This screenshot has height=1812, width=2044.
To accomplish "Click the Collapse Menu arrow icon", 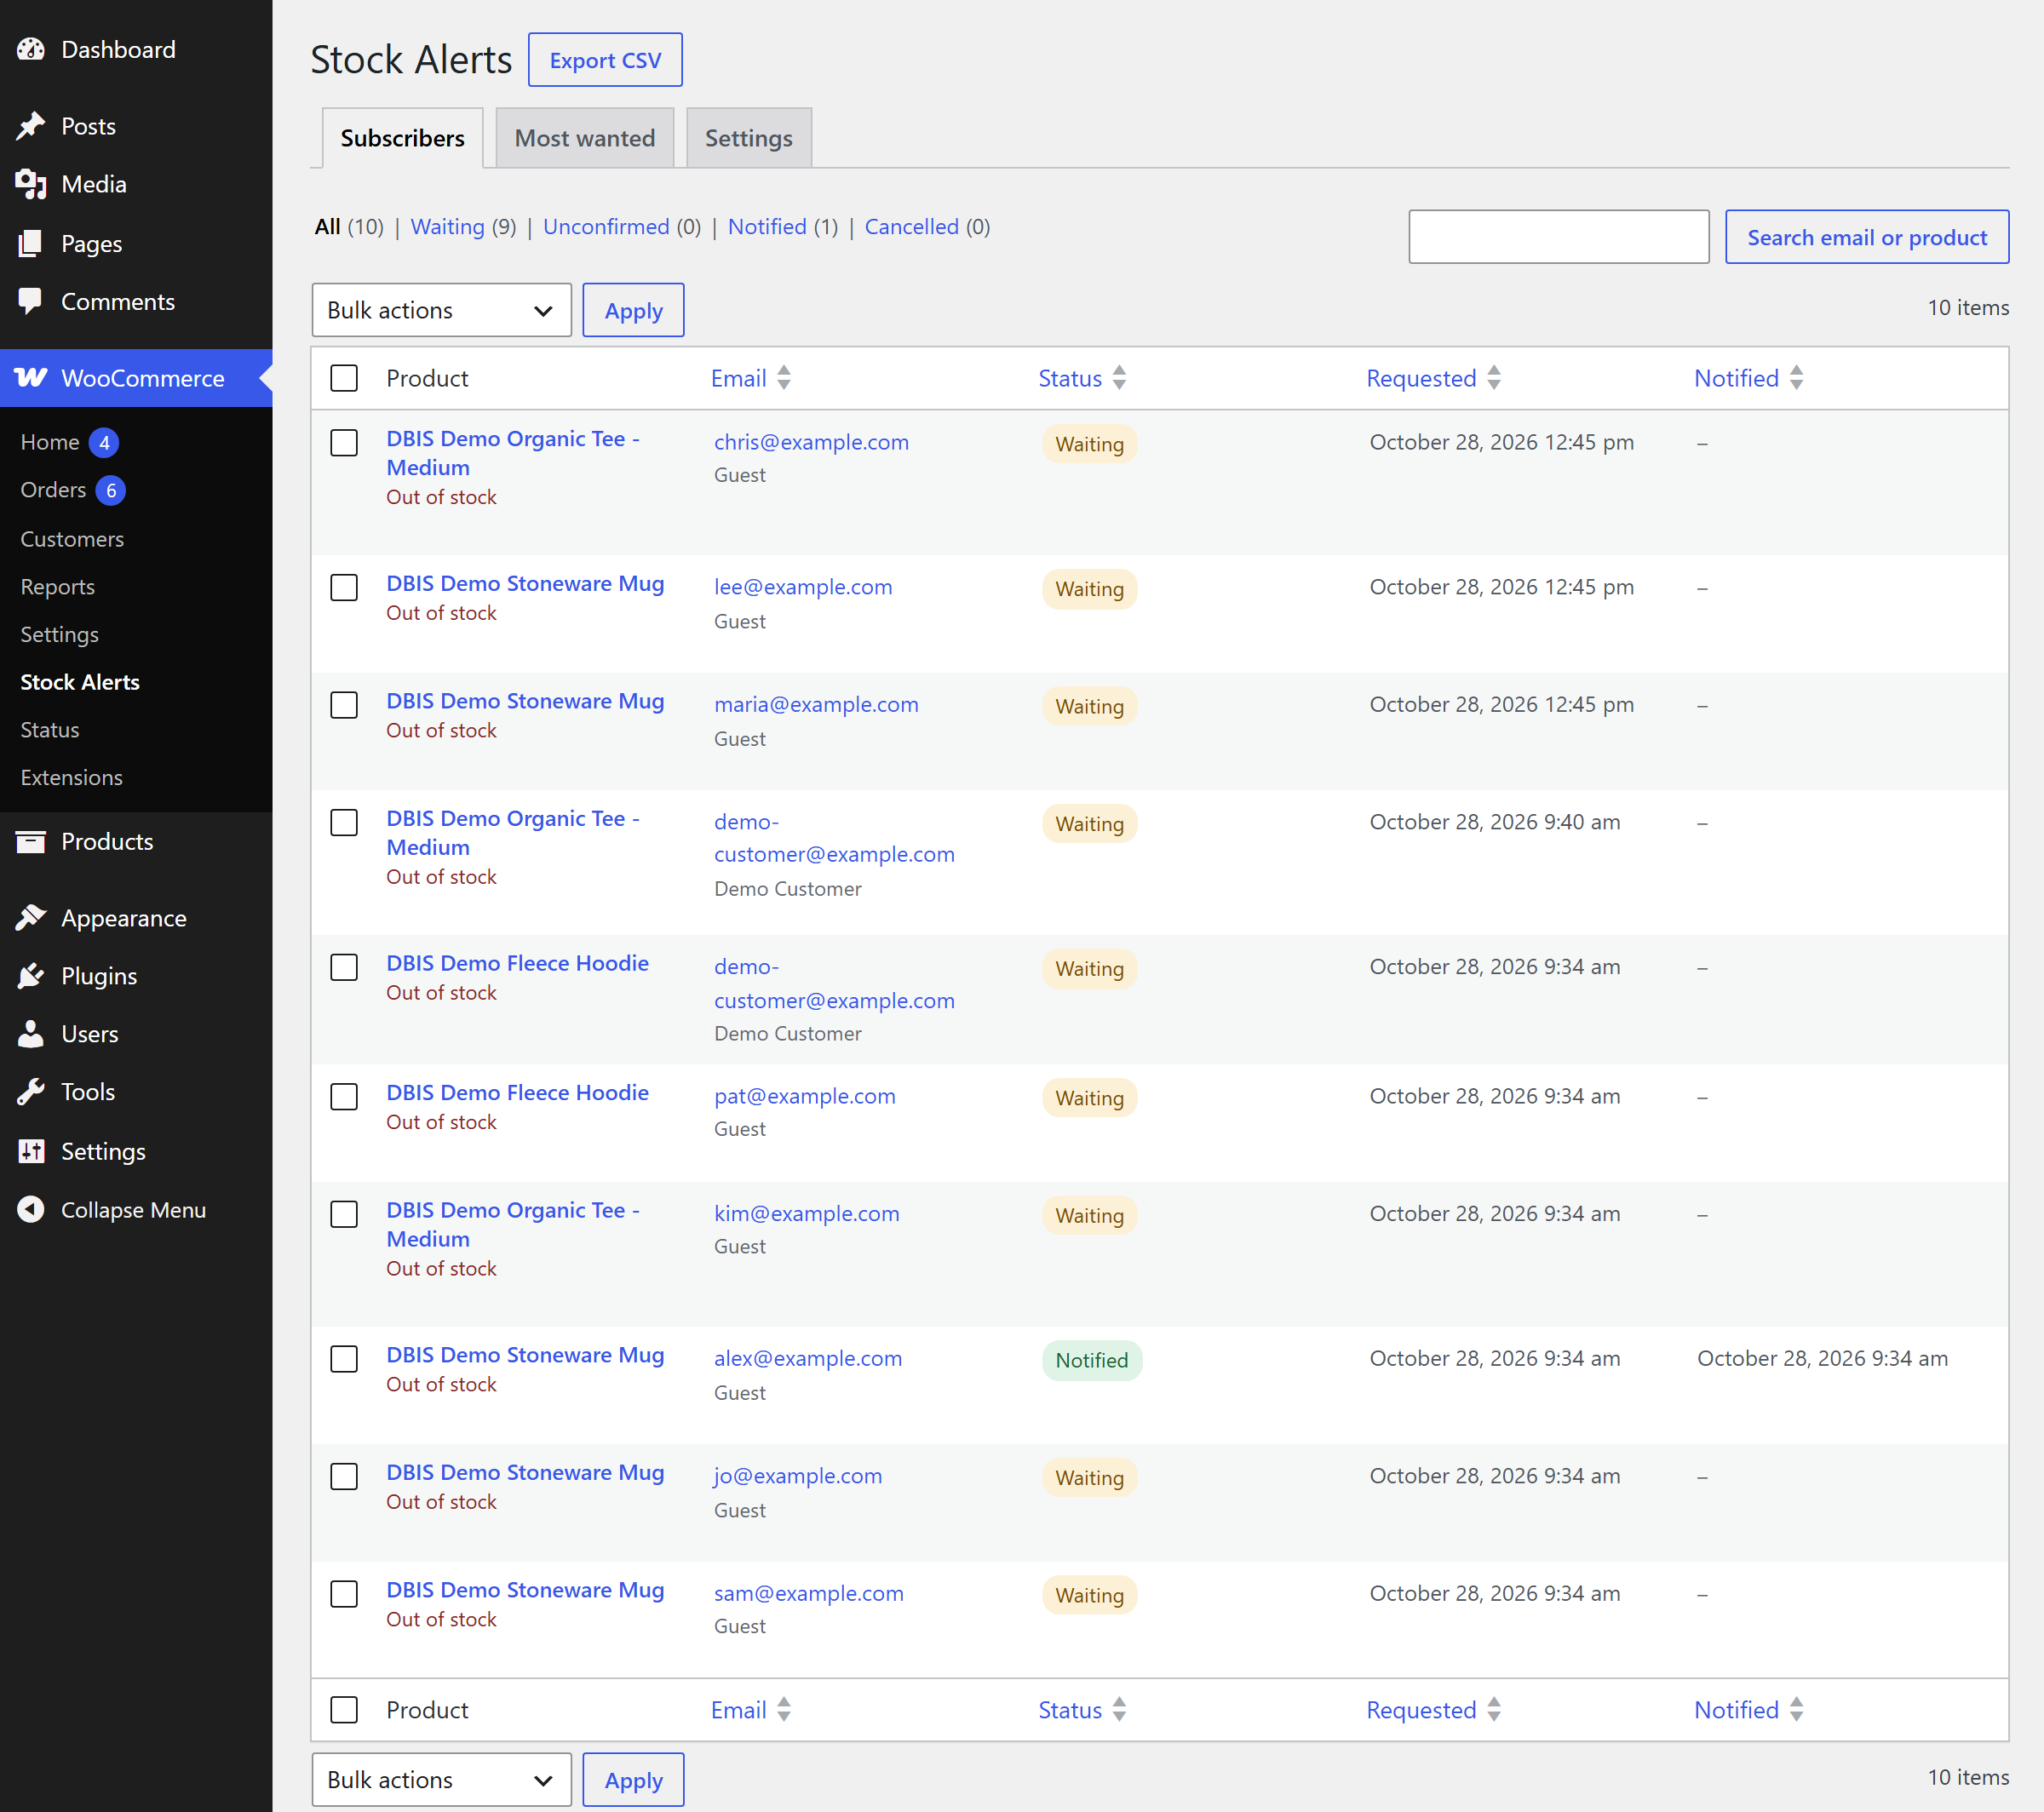I will coord(31,1209).
